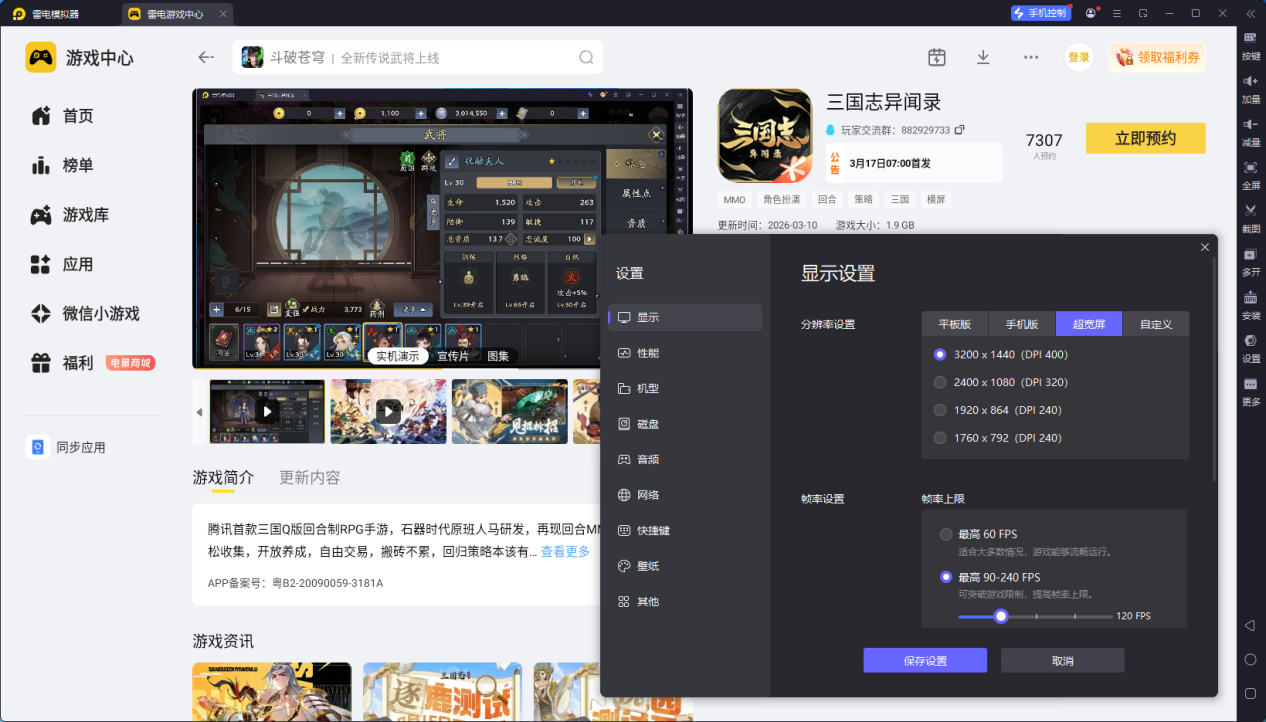Click the screenshot (截图) scissors icon
This screenshot has height=722, width=1266.
click(1250, 211)
